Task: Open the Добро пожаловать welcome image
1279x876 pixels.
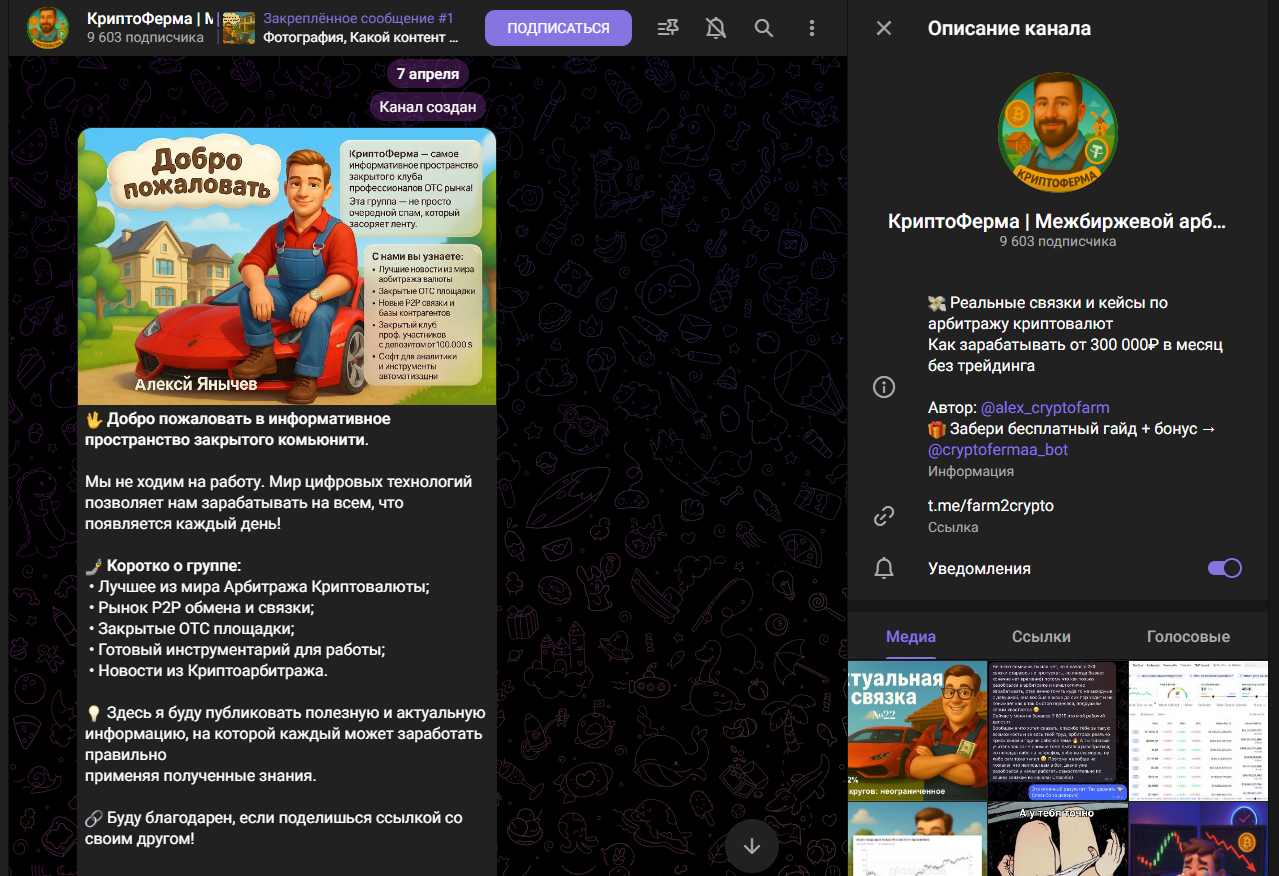Action: point(287,266)
